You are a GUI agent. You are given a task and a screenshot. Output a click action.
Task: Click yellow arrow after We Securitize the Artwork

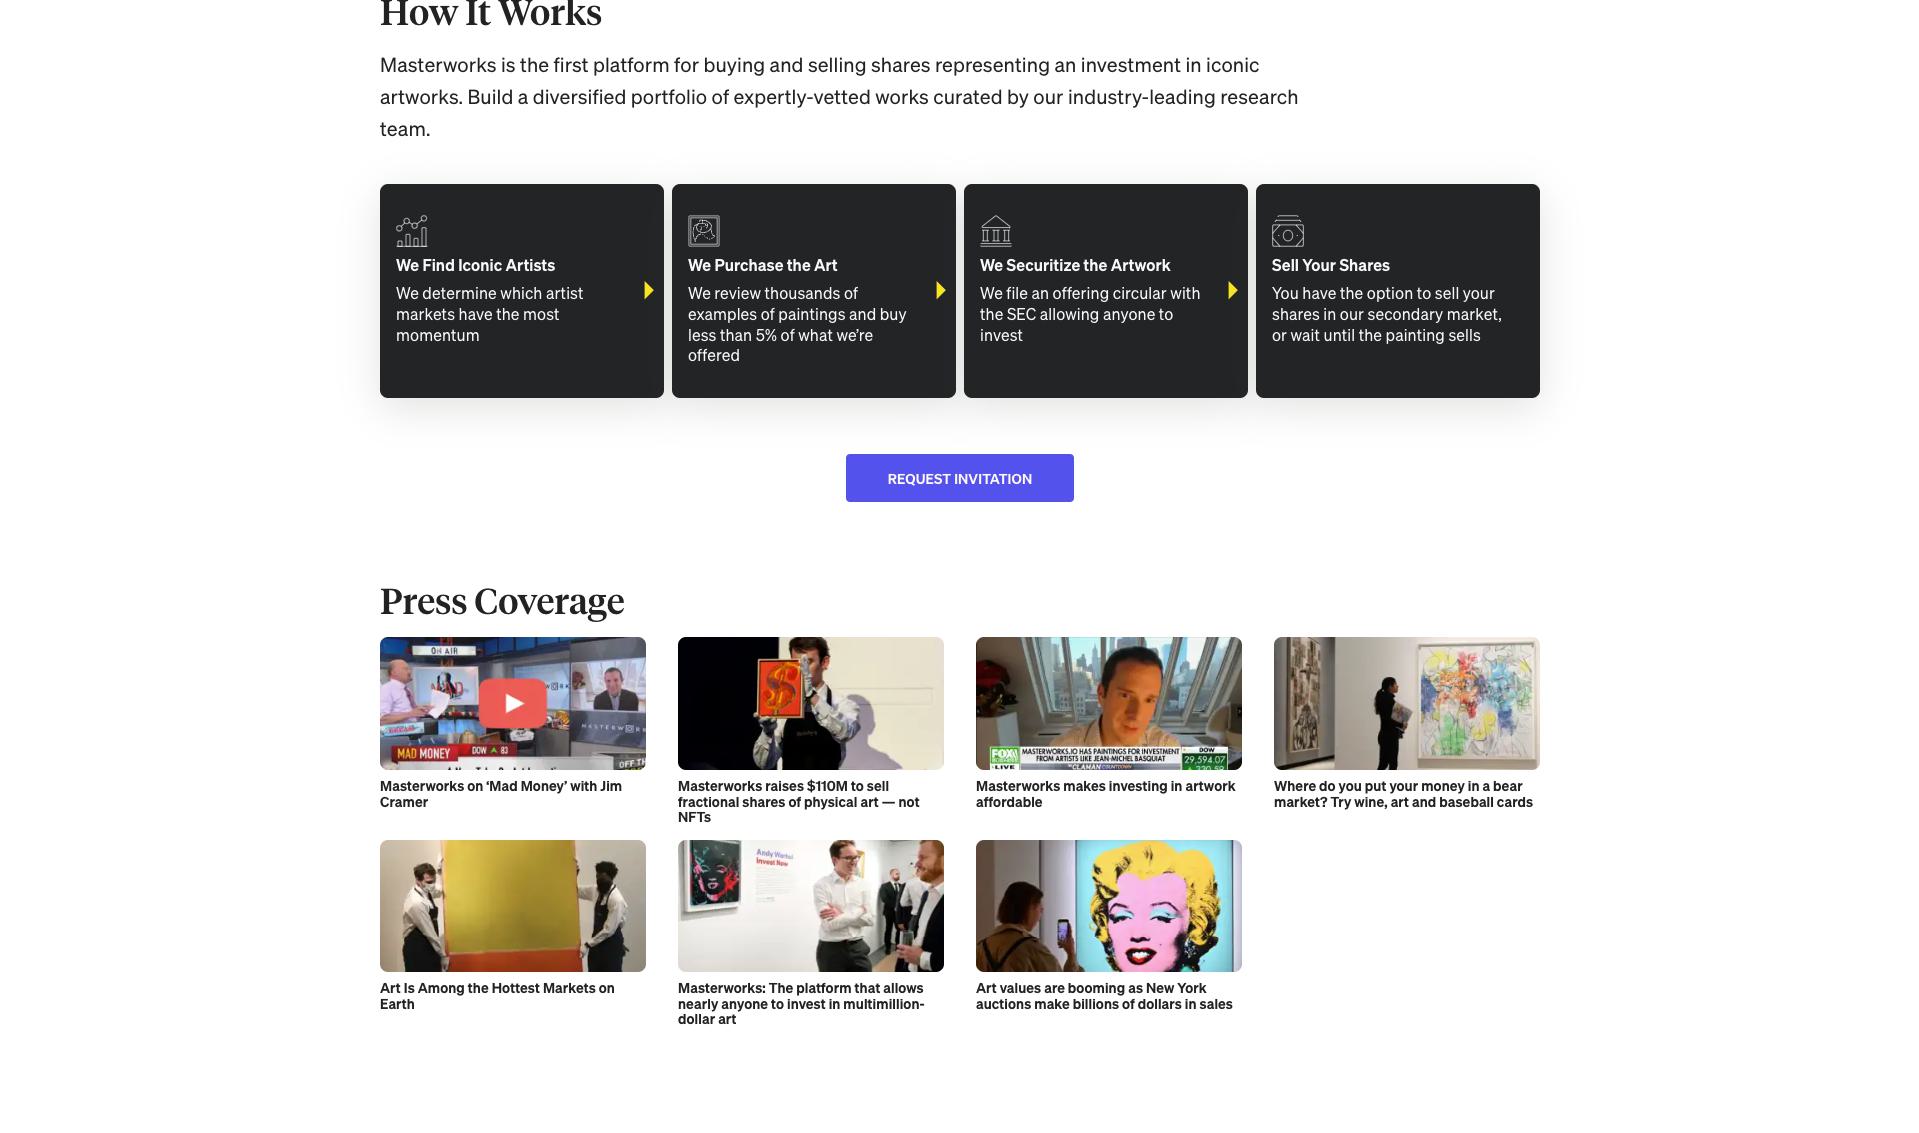point(1233,290)
